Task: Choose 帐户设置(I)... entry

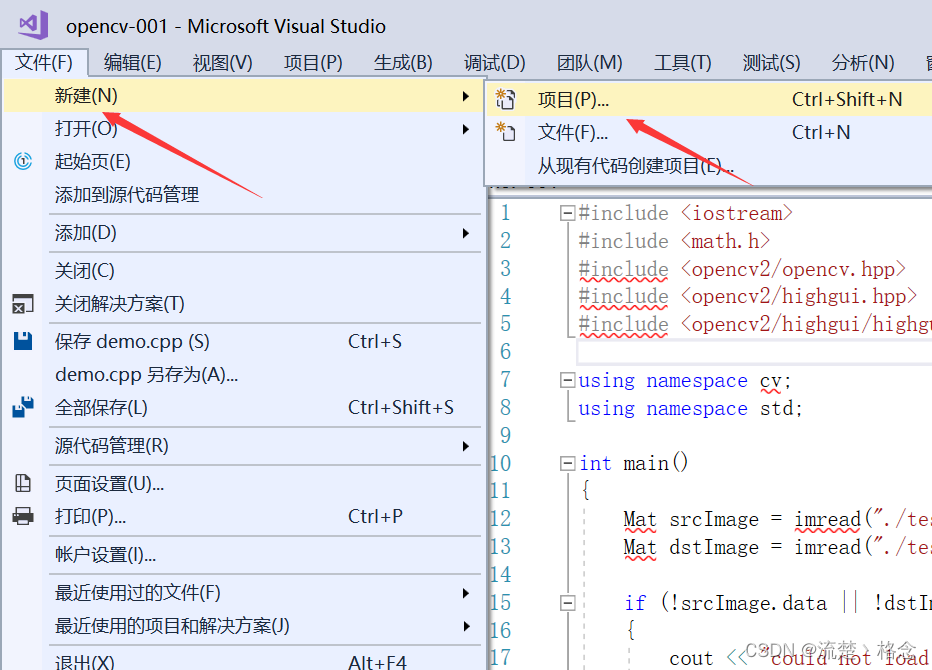Action: 105,555
